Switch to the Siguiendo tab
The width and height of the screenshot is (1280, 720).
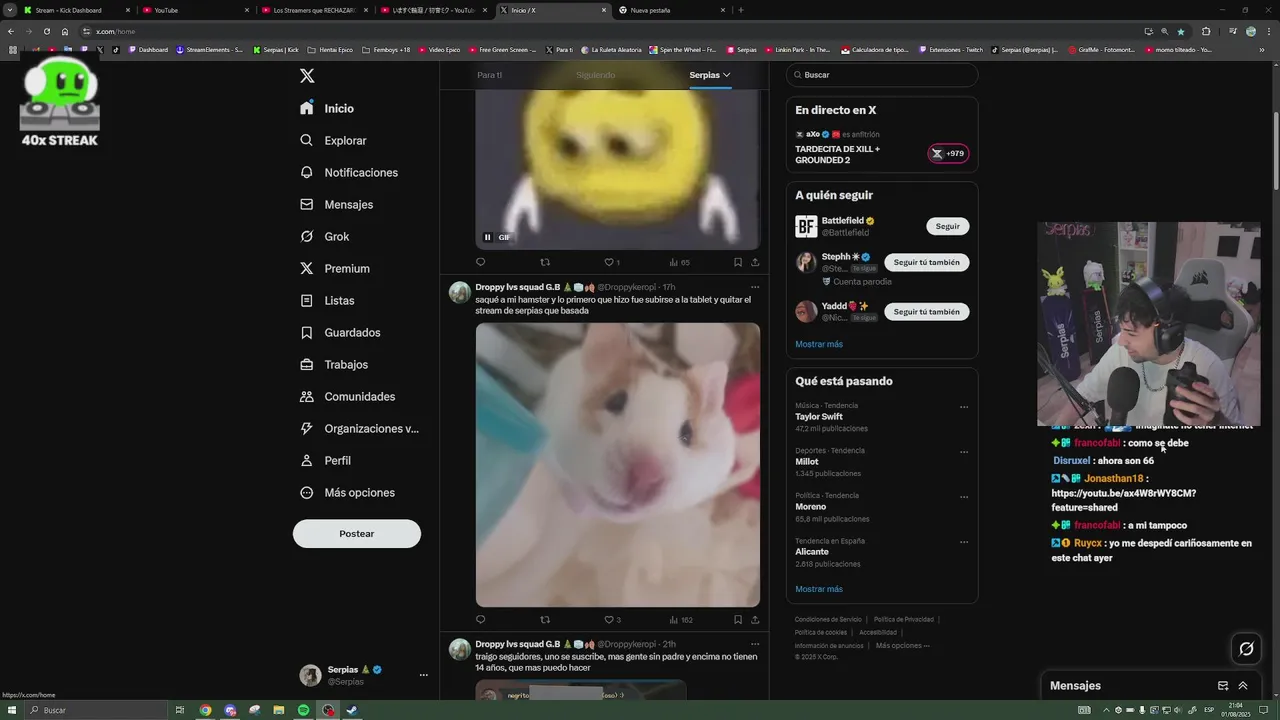(596, 75)
